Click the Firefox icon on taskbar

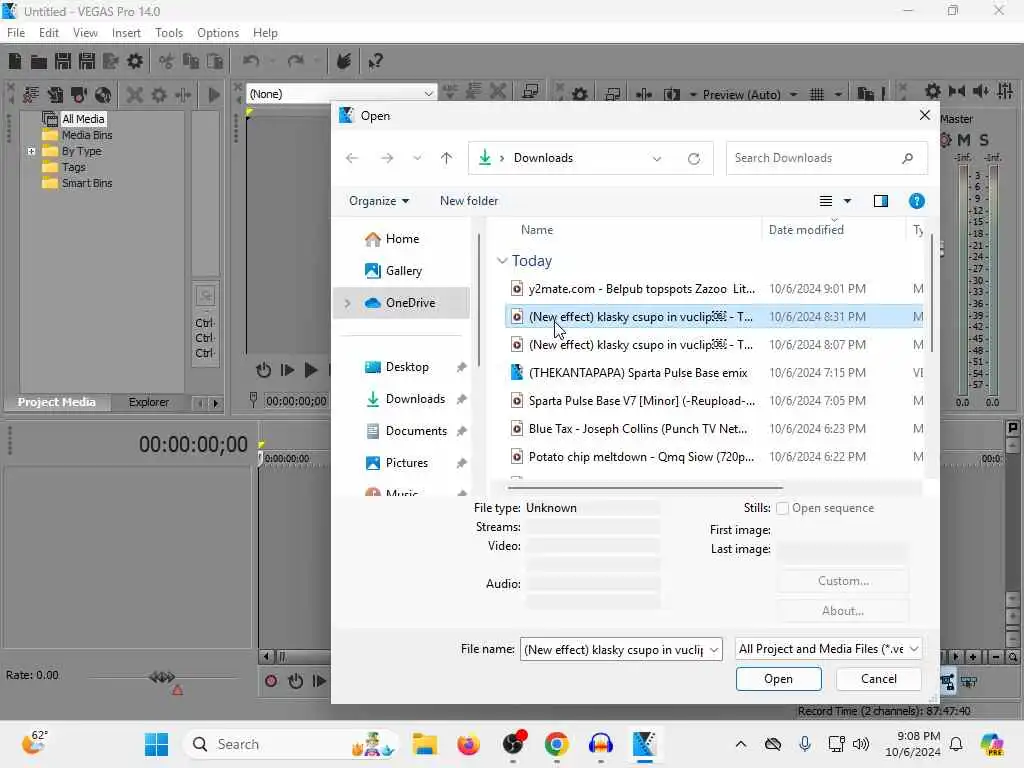pyautogui.click(x=468, y=744)
